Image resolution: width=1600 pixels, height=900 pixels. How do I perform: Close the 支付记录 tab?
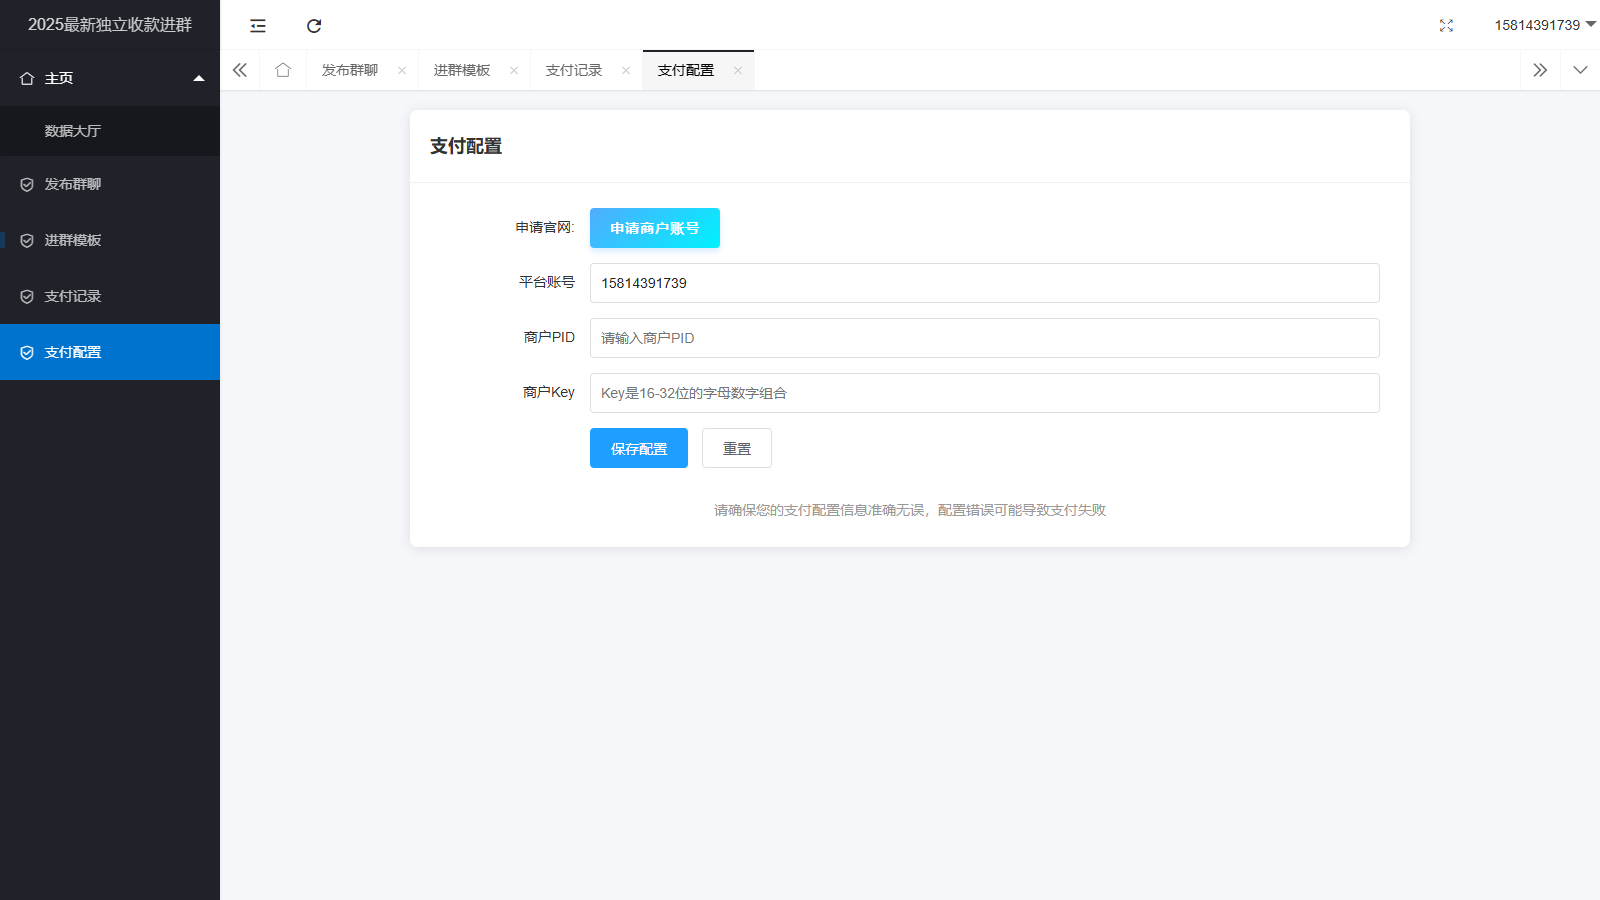tap(626, 70)
